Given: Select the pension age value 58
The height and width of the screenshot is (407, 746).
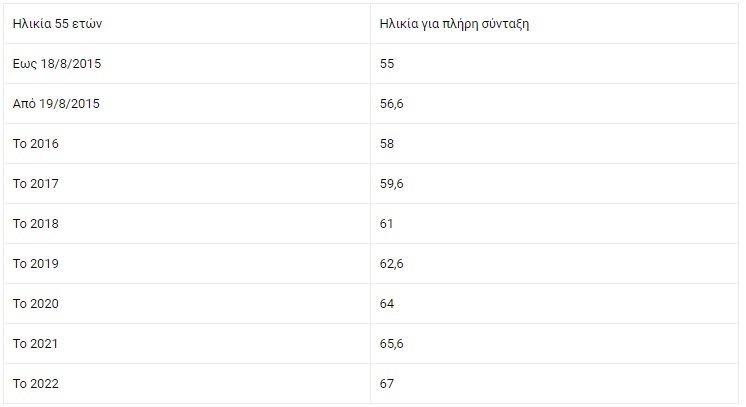Looking at the screenshot, I should click(388, 144).
